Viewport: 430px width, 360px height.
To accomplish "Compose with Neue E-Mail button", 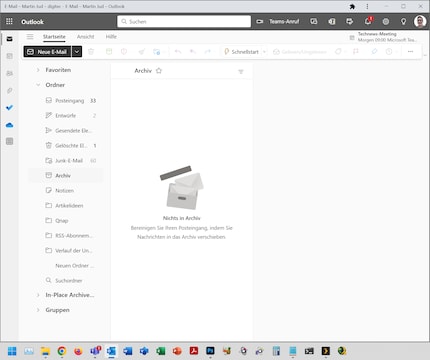I will coord(47,52).
